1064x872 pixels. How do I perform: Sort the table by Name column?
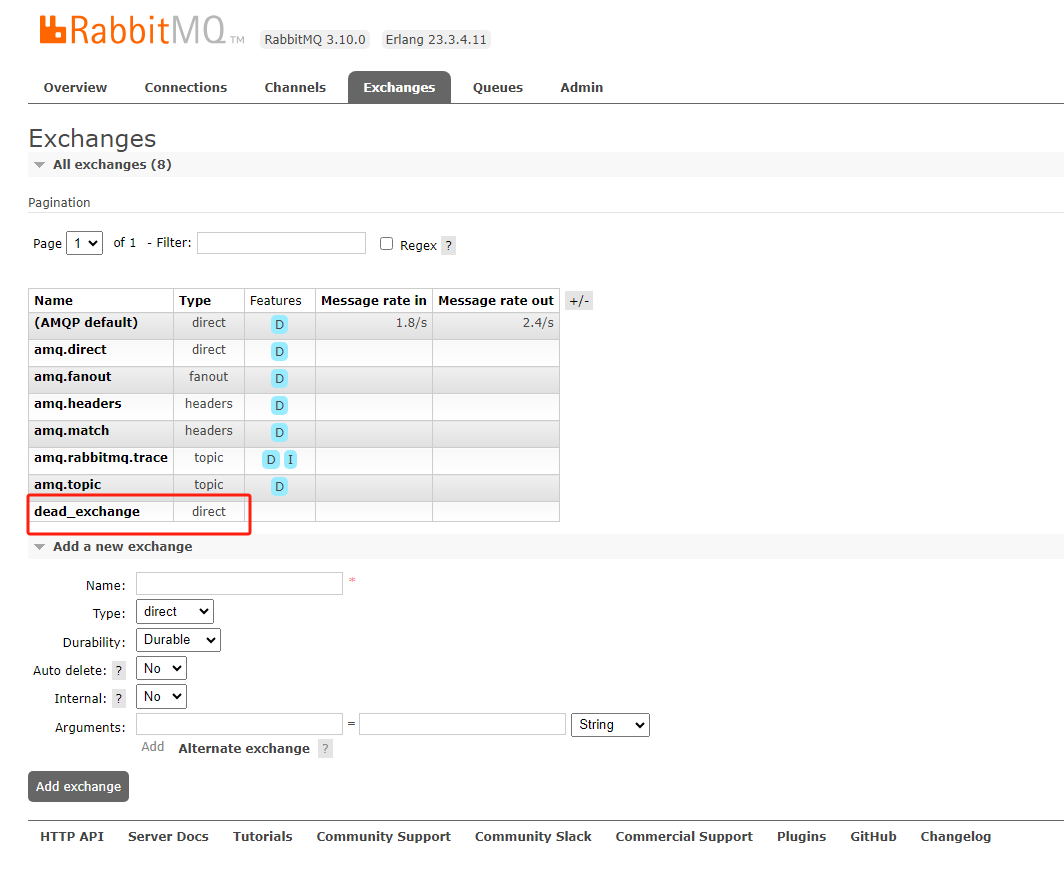(54, 301)
